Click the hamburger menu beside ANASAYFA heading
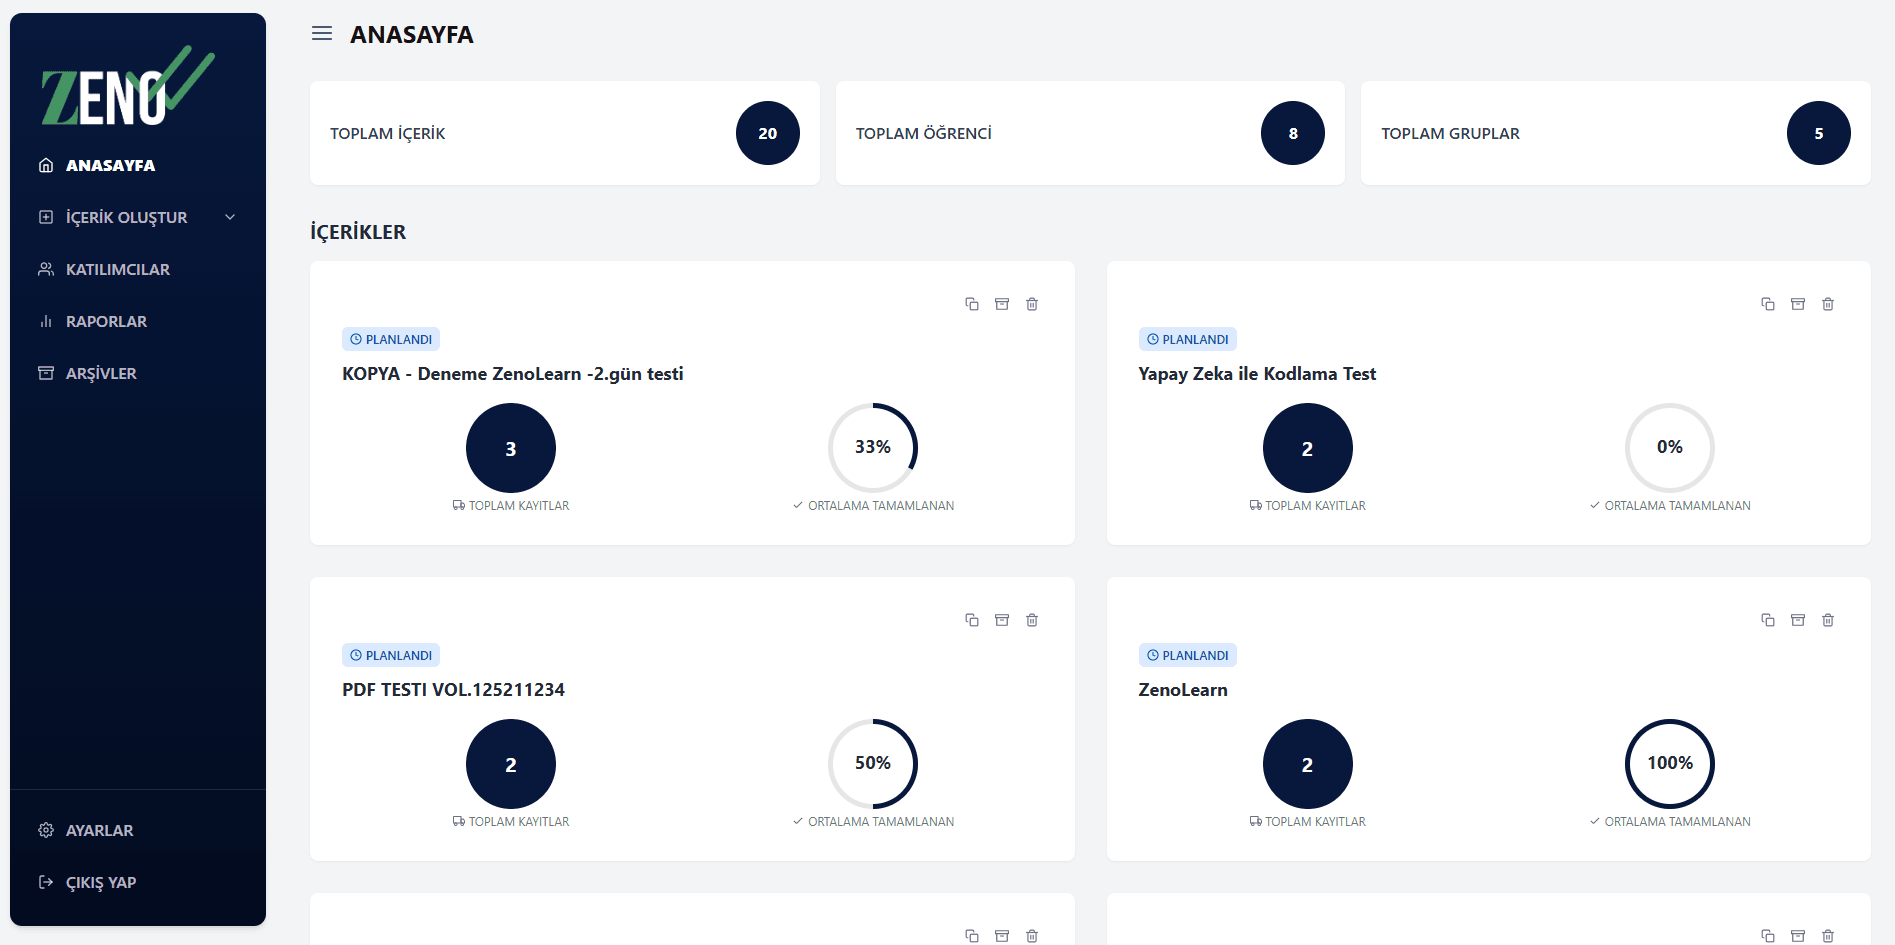1895x945 pixels. pyautogui.click(x=321, y=33)
